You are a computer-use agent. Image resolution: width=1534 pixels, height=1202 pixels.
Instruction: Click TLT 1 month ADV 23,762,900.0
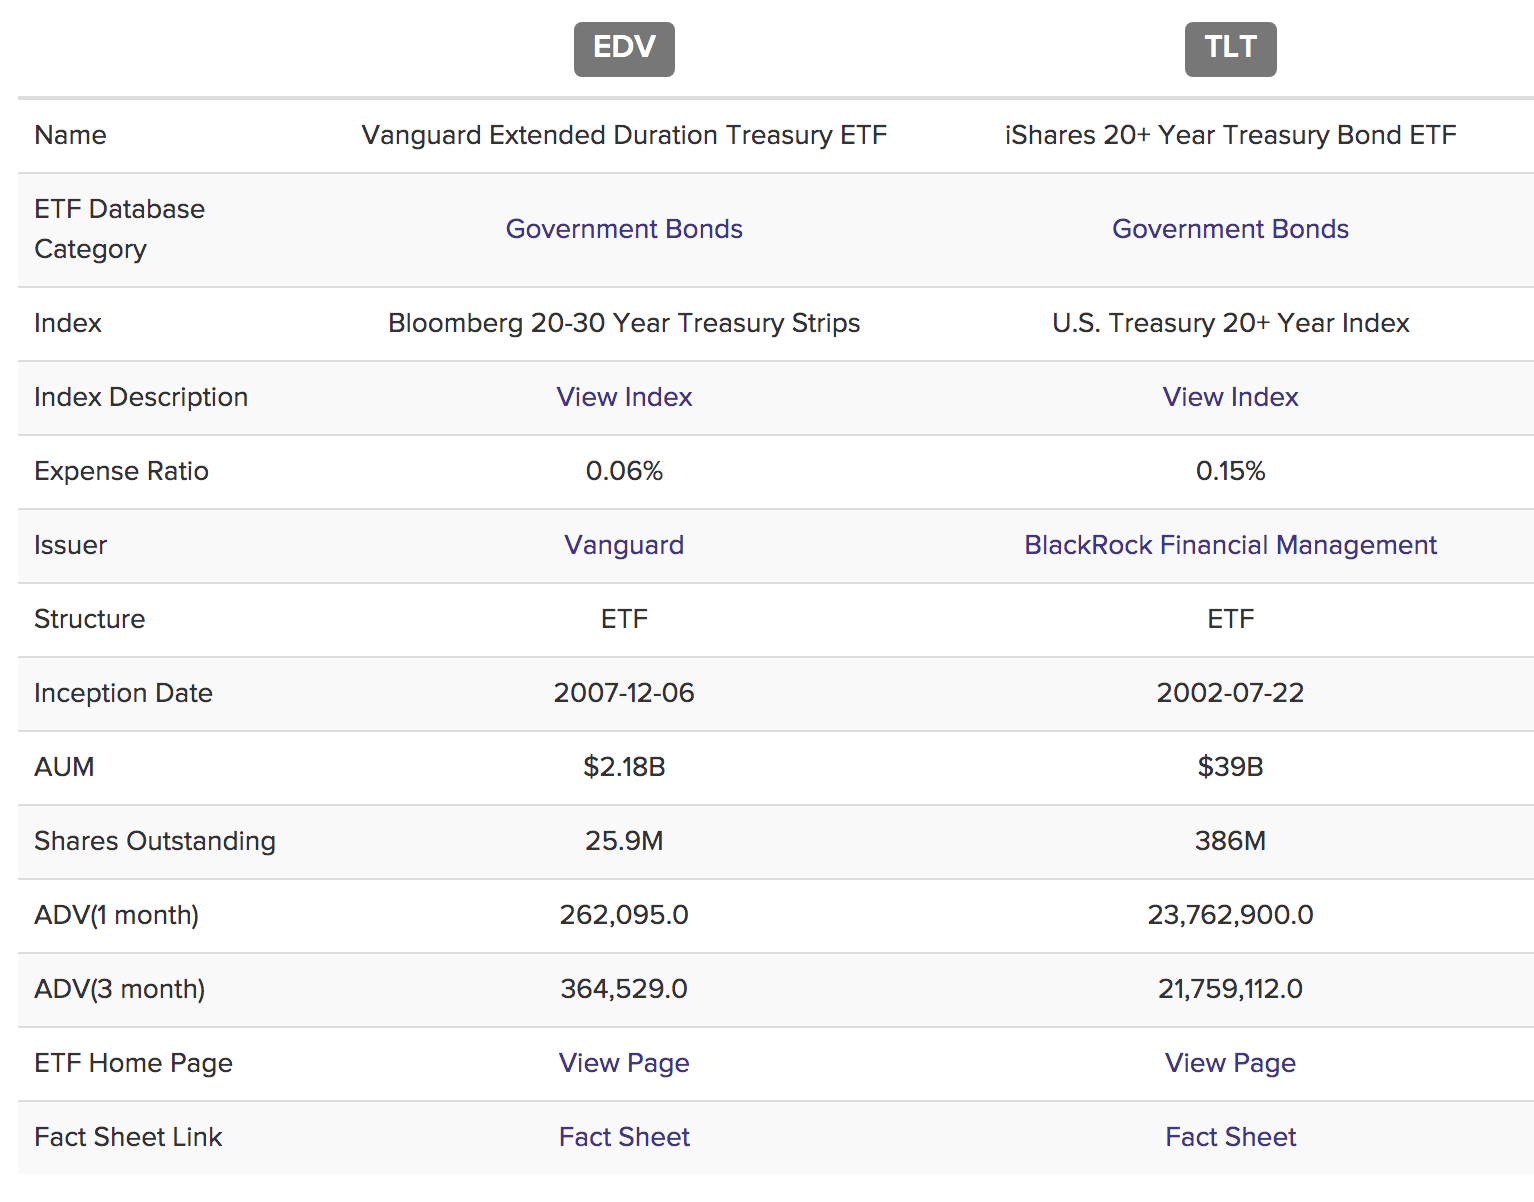[1230, 915]
